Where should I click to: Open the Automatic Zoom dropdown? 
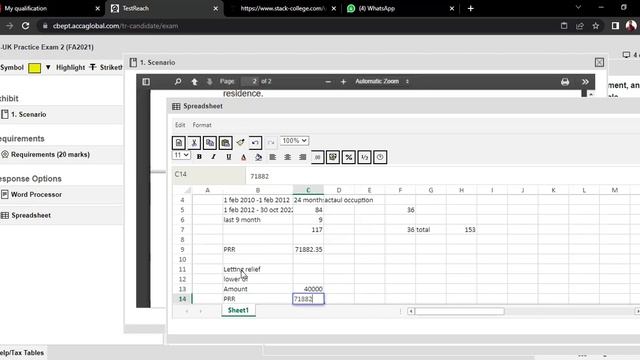coord(382,81)
